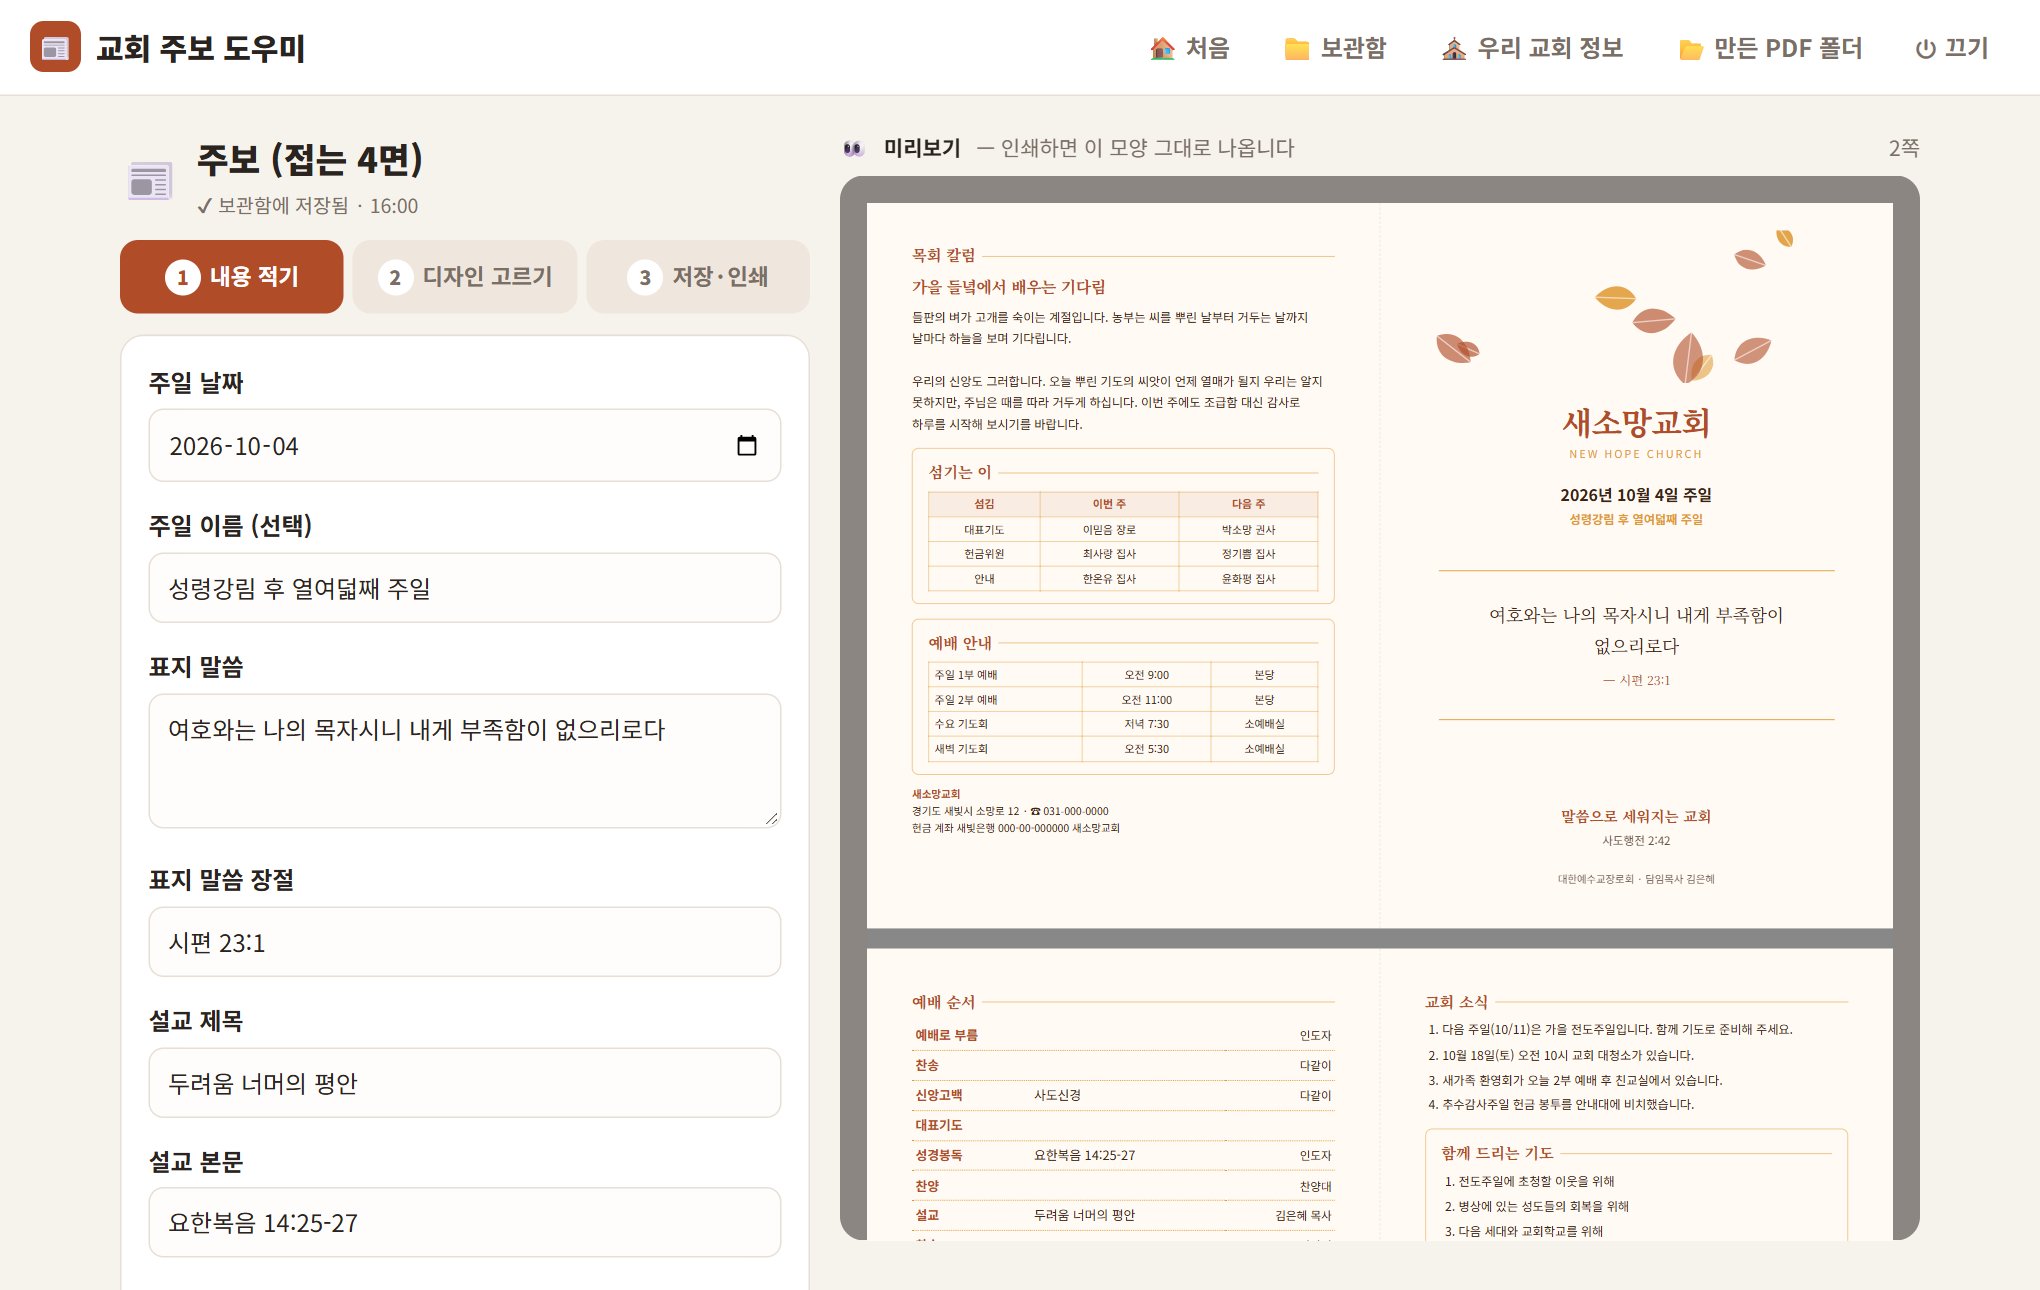Select step 1 내용 적기 tab

click(232, 277)
